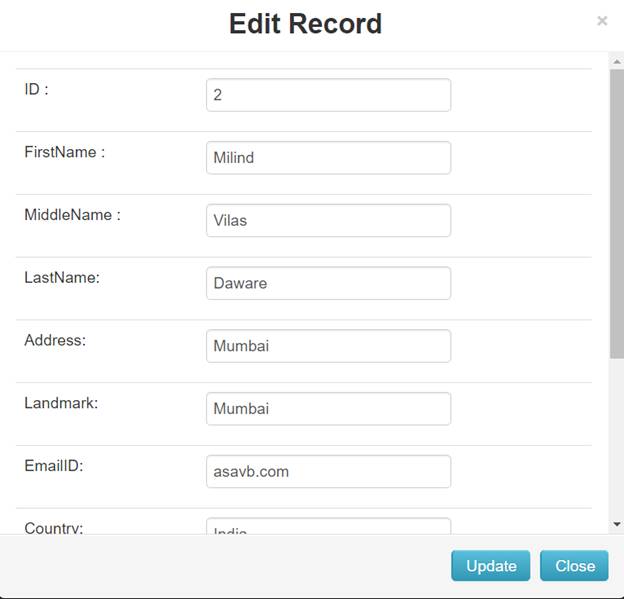This screenshot has width=624, height=599.
Task: Click the "ID :" label
Action: (x=37, y=89)
